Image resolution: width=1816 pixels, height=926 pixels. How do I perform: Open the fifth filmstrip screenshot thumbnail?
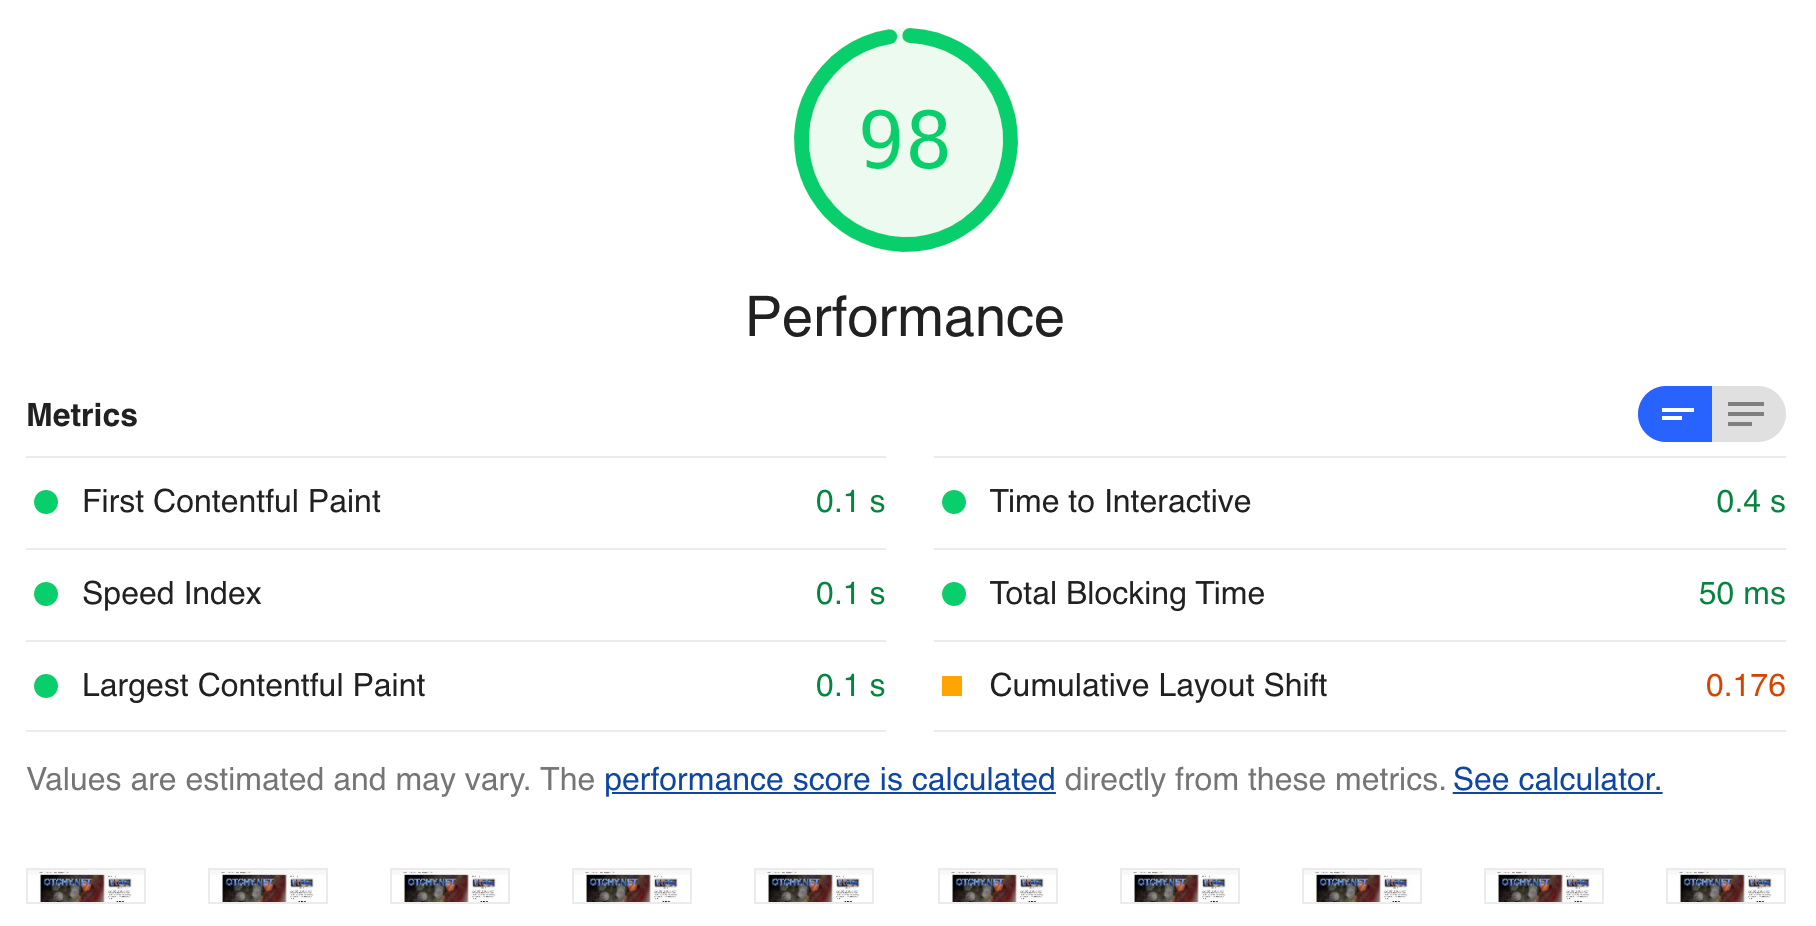coord(814,886)
